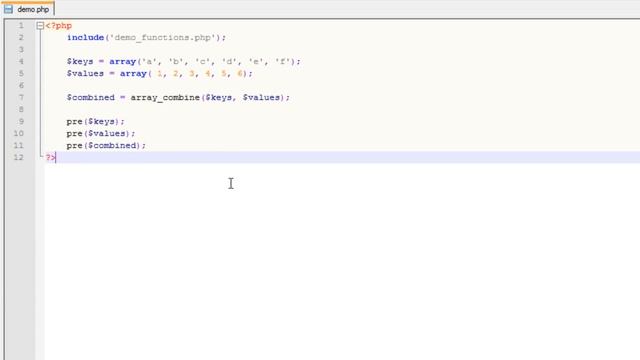The image size is (640, 360).
Task: Click pre($combined); on line 11
Action: 106,145
